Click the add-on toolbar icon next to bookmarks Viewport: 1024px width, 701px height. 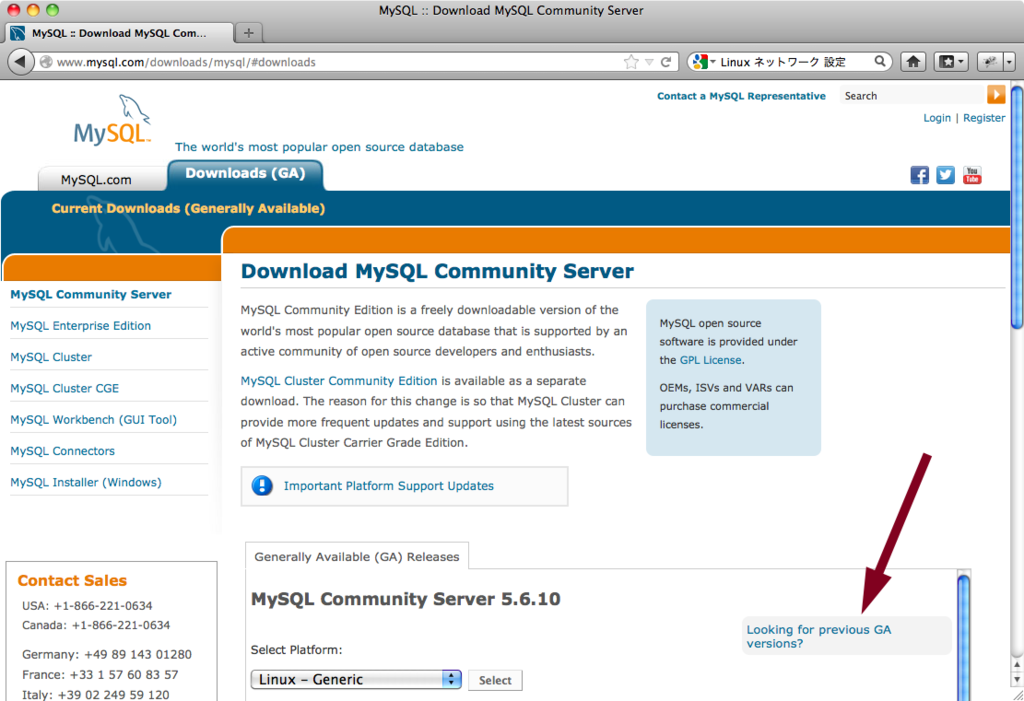(x=990, y=62)
